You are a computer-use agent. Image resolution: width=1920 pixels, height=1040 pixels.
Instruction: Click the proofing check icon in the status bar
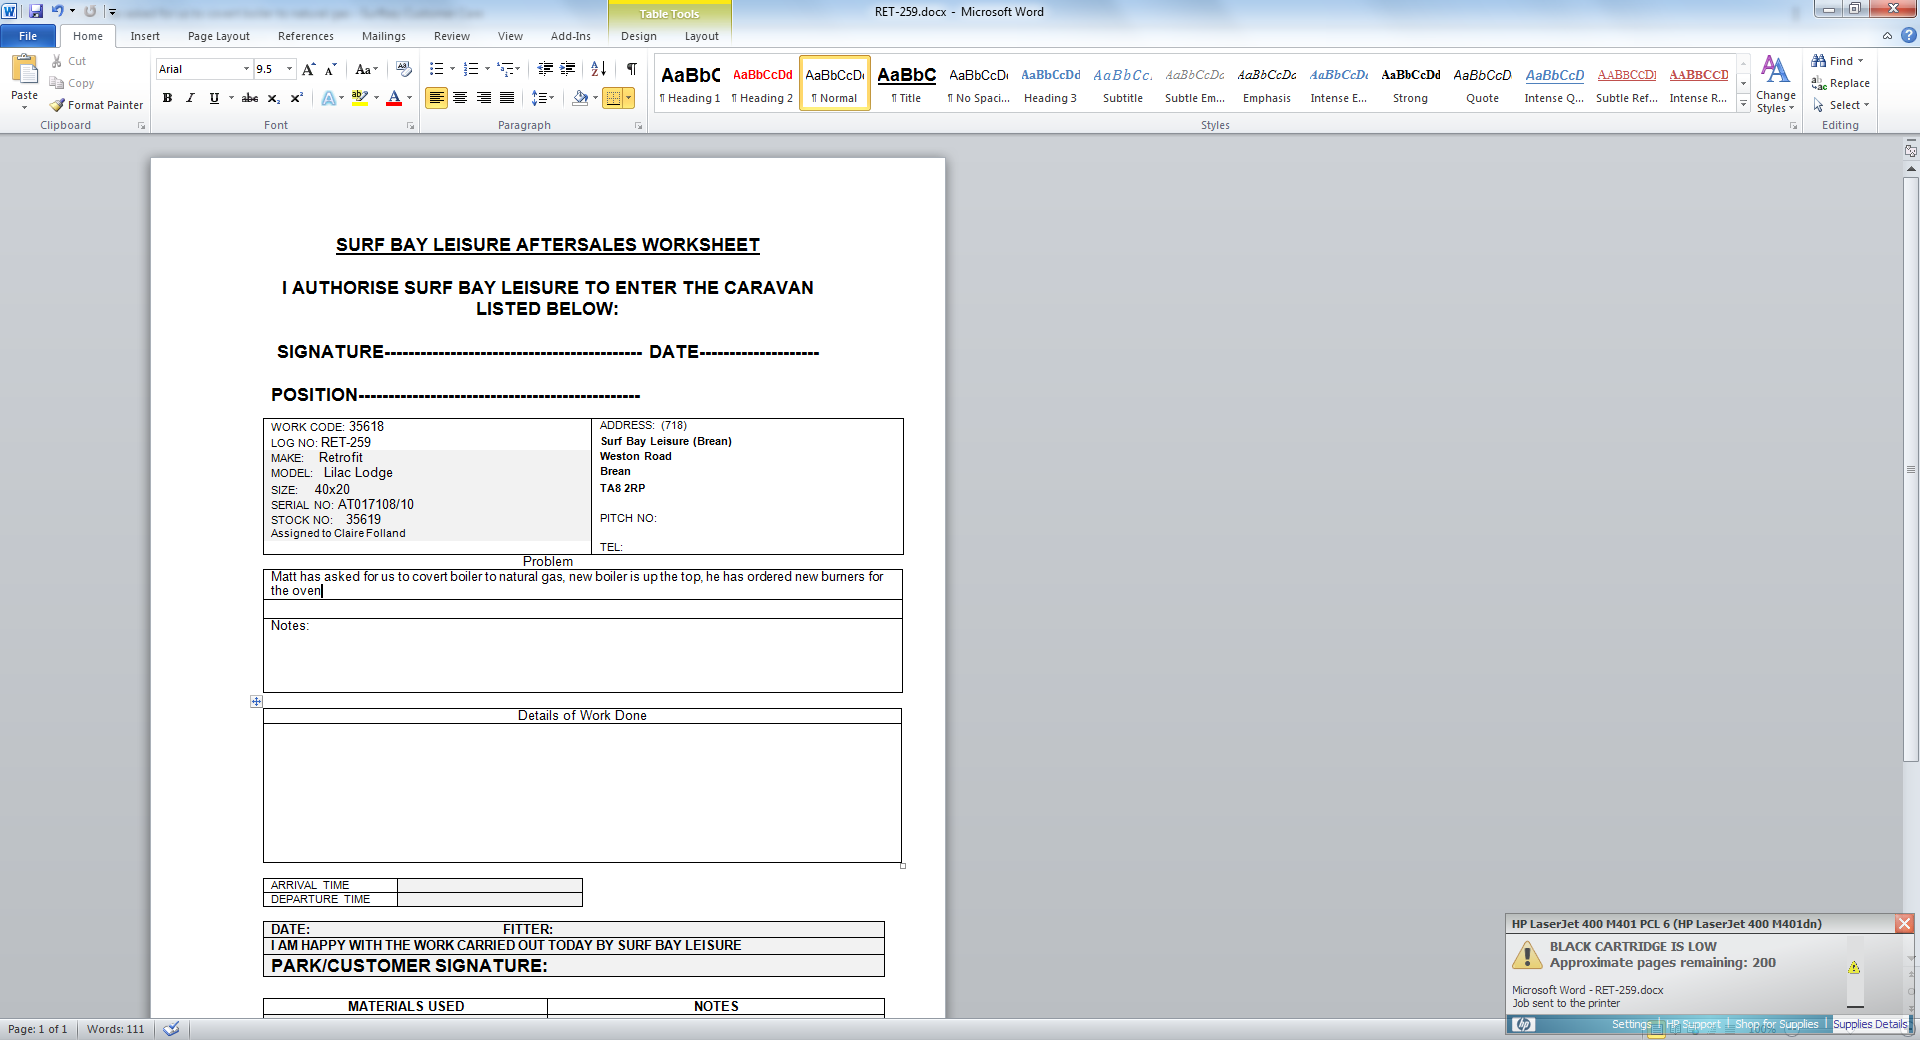click(171, 1029)
